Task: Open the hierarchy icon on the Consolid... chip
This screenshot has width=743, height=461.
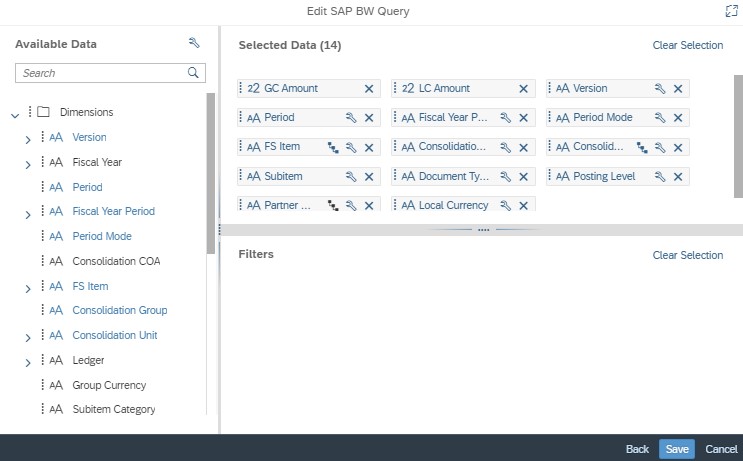Action: [x=642, y=147]
